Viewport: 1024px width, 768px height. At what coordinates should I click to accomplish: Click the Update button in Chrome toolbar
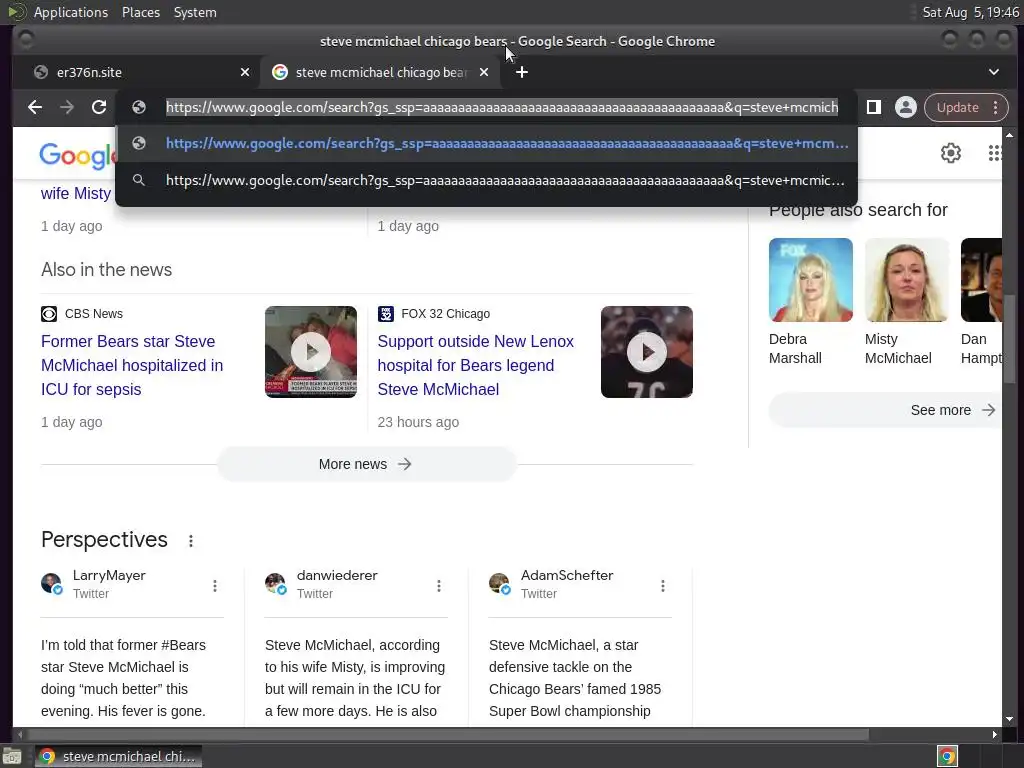[957, 107]
